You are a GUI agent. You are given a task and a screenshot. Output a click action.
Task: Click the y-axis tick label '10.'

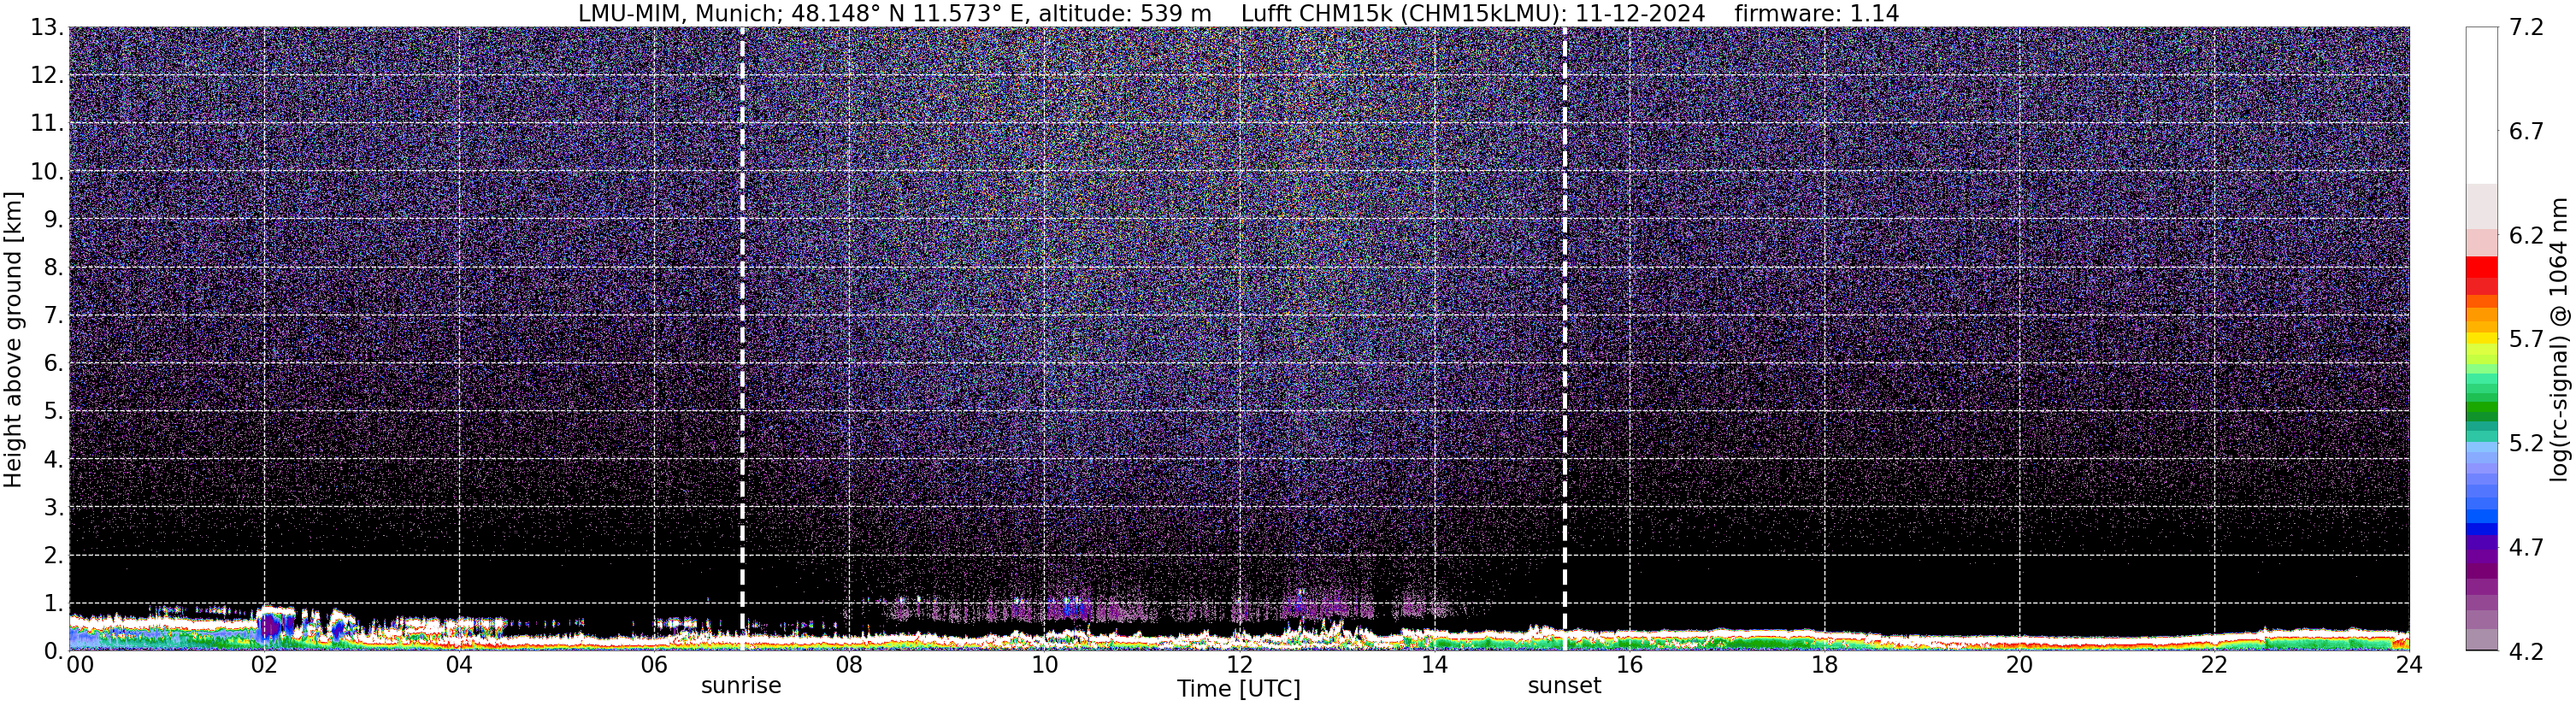pyautogui.click(x=47, y=172)
